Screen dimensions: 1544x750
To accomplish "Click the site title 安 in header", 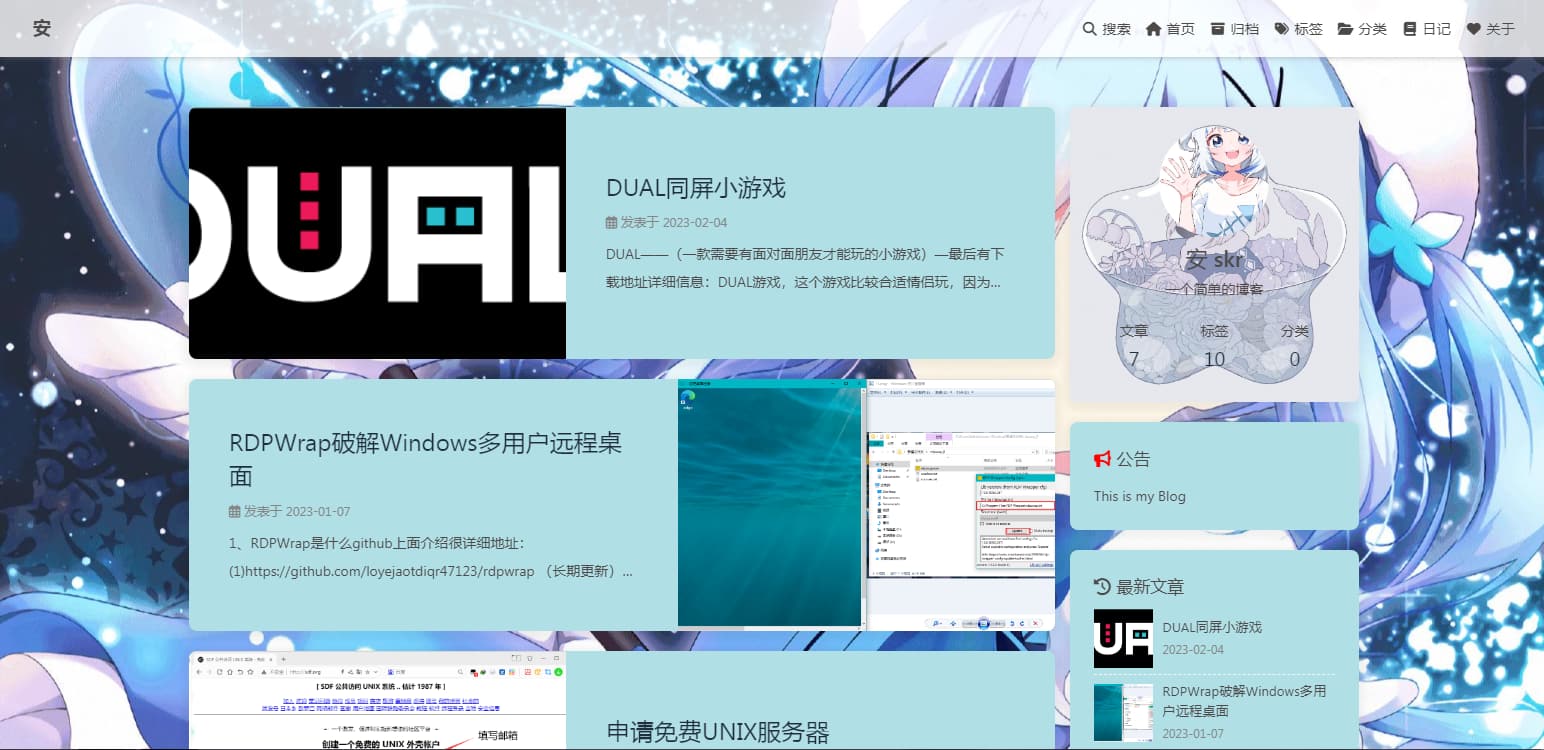I will point(41,28).
